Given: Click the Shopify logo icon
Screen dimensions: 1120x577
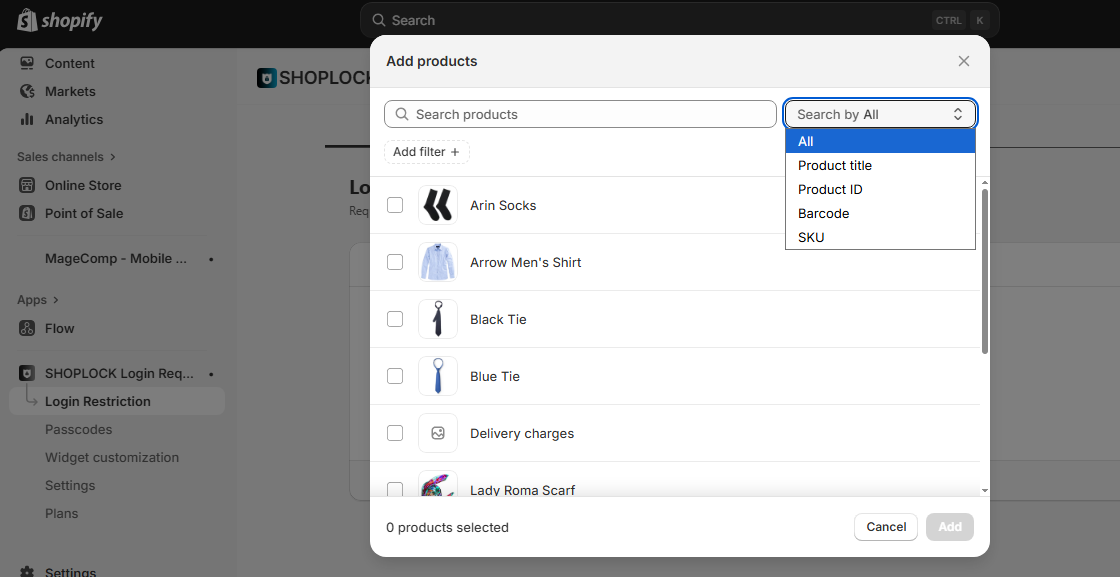Looking at the screenshot, I should point(27,20).
